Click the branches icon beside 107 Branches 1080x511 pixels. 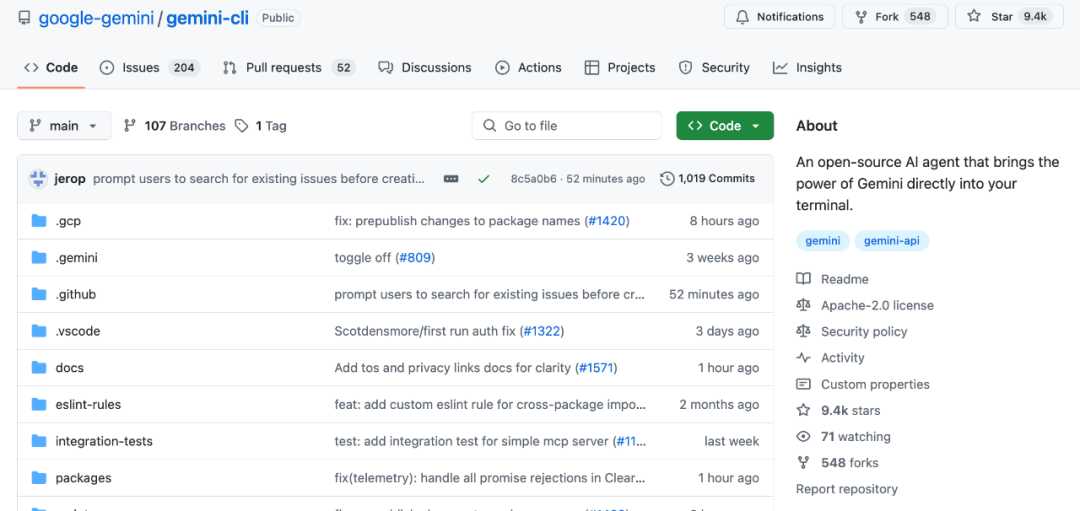(x=129, y=126)
